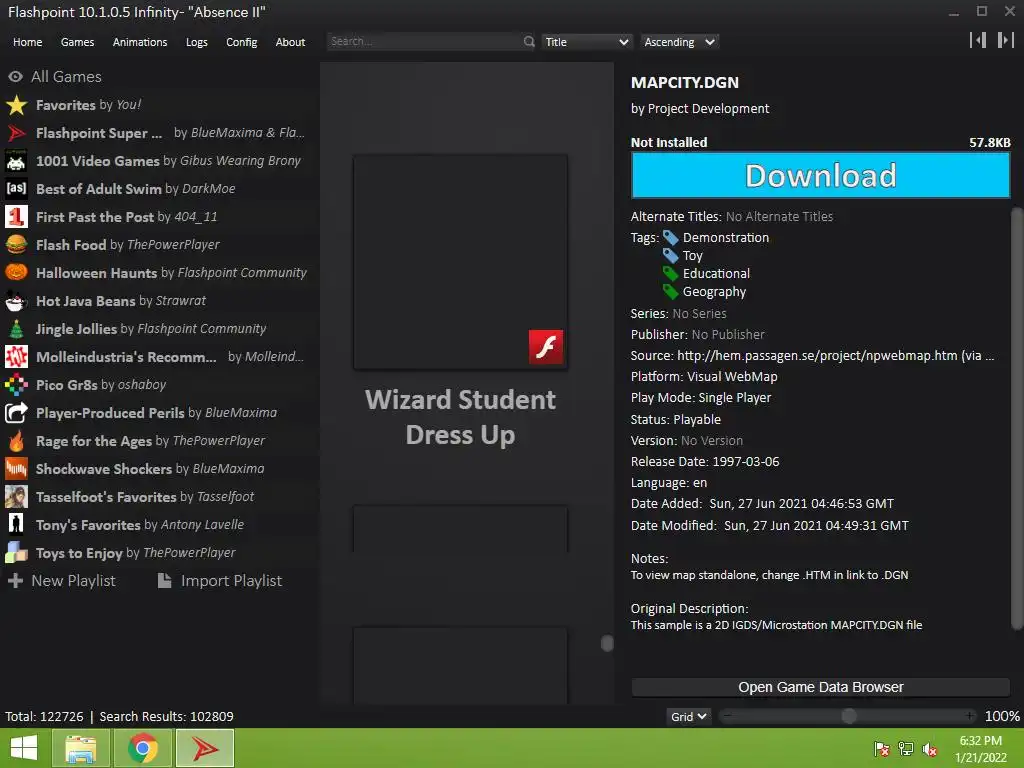Click the thumbnail zoom slider handle
The width and height of the screenshot is (1024, 768).
click(848, 716)
